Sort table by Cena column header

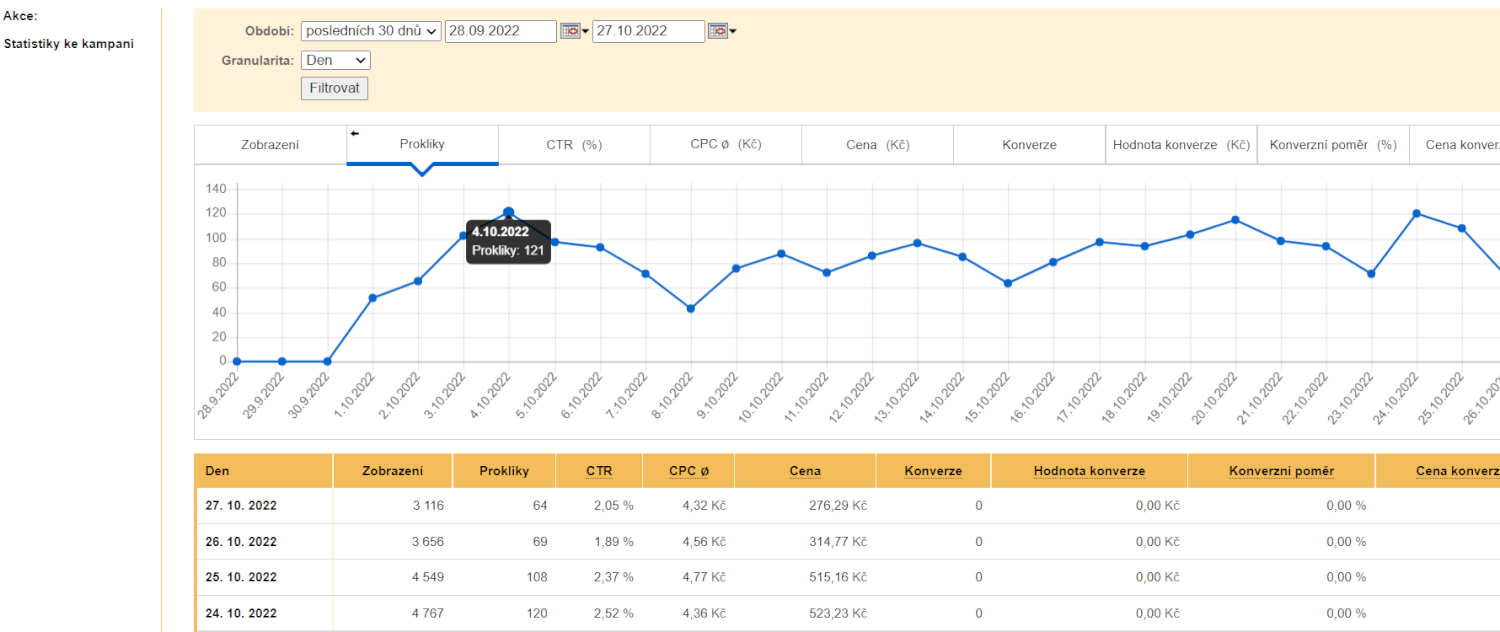click(x=804, y=471)
